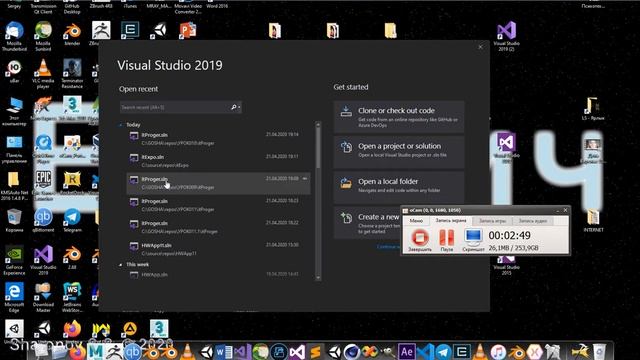Switch to oCam Запись игры tab

pos(492,221)
